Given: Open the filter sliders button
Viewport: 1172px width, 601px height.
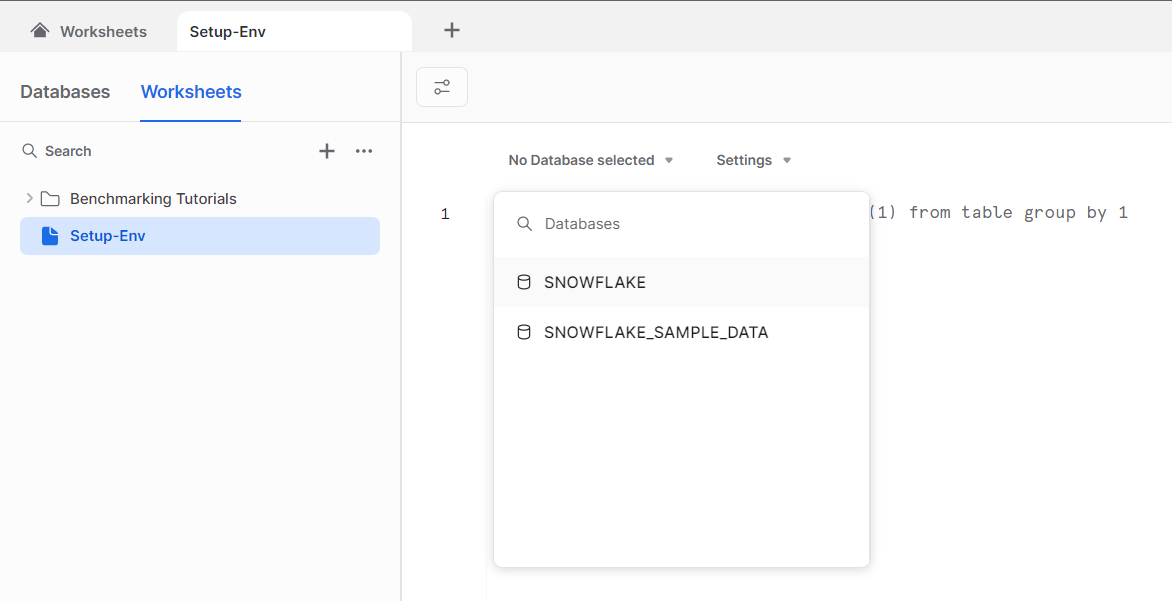Looking at the screenshot, I should tap(442, 87).
